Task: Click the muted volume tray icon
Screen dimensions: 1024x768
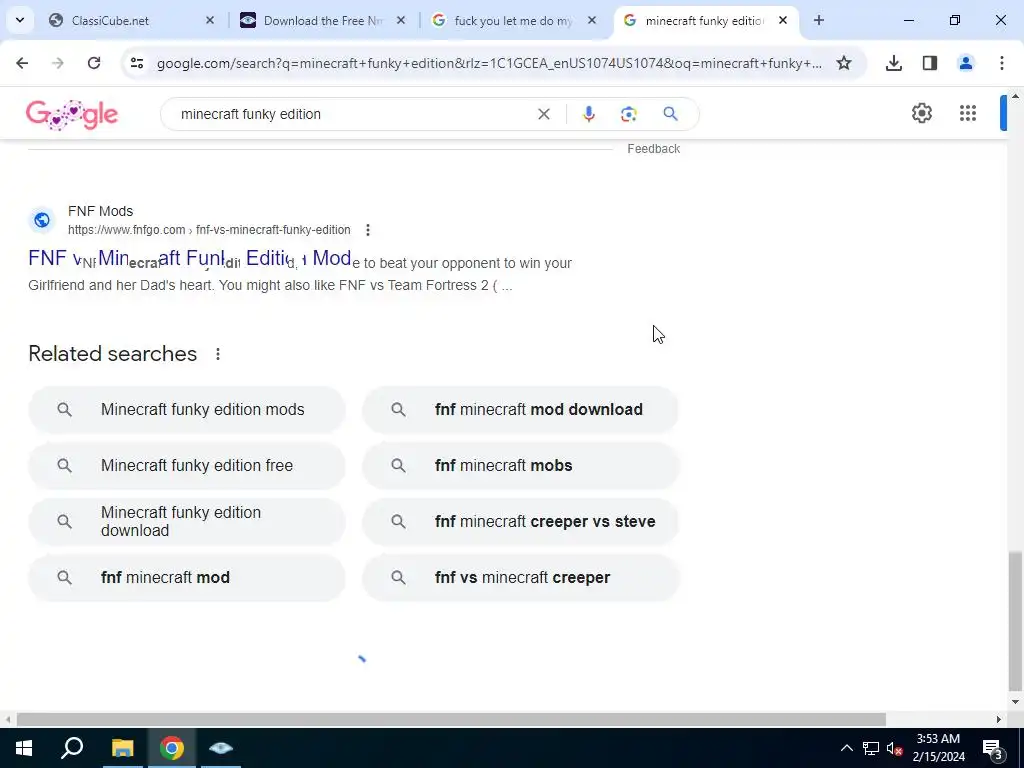Action: pyautogui.click(x=895, y=748)
